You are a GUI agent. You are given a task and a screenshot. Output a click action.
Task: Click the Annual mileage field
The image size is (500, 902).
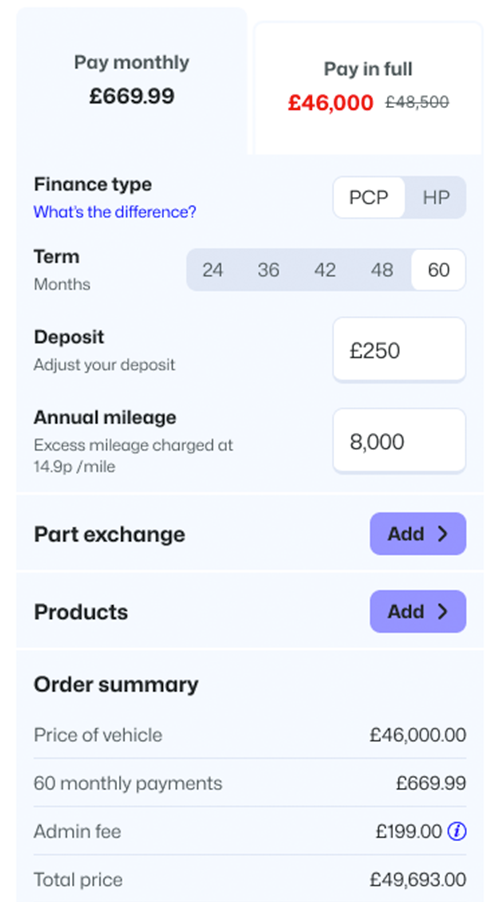click(399, 441)
